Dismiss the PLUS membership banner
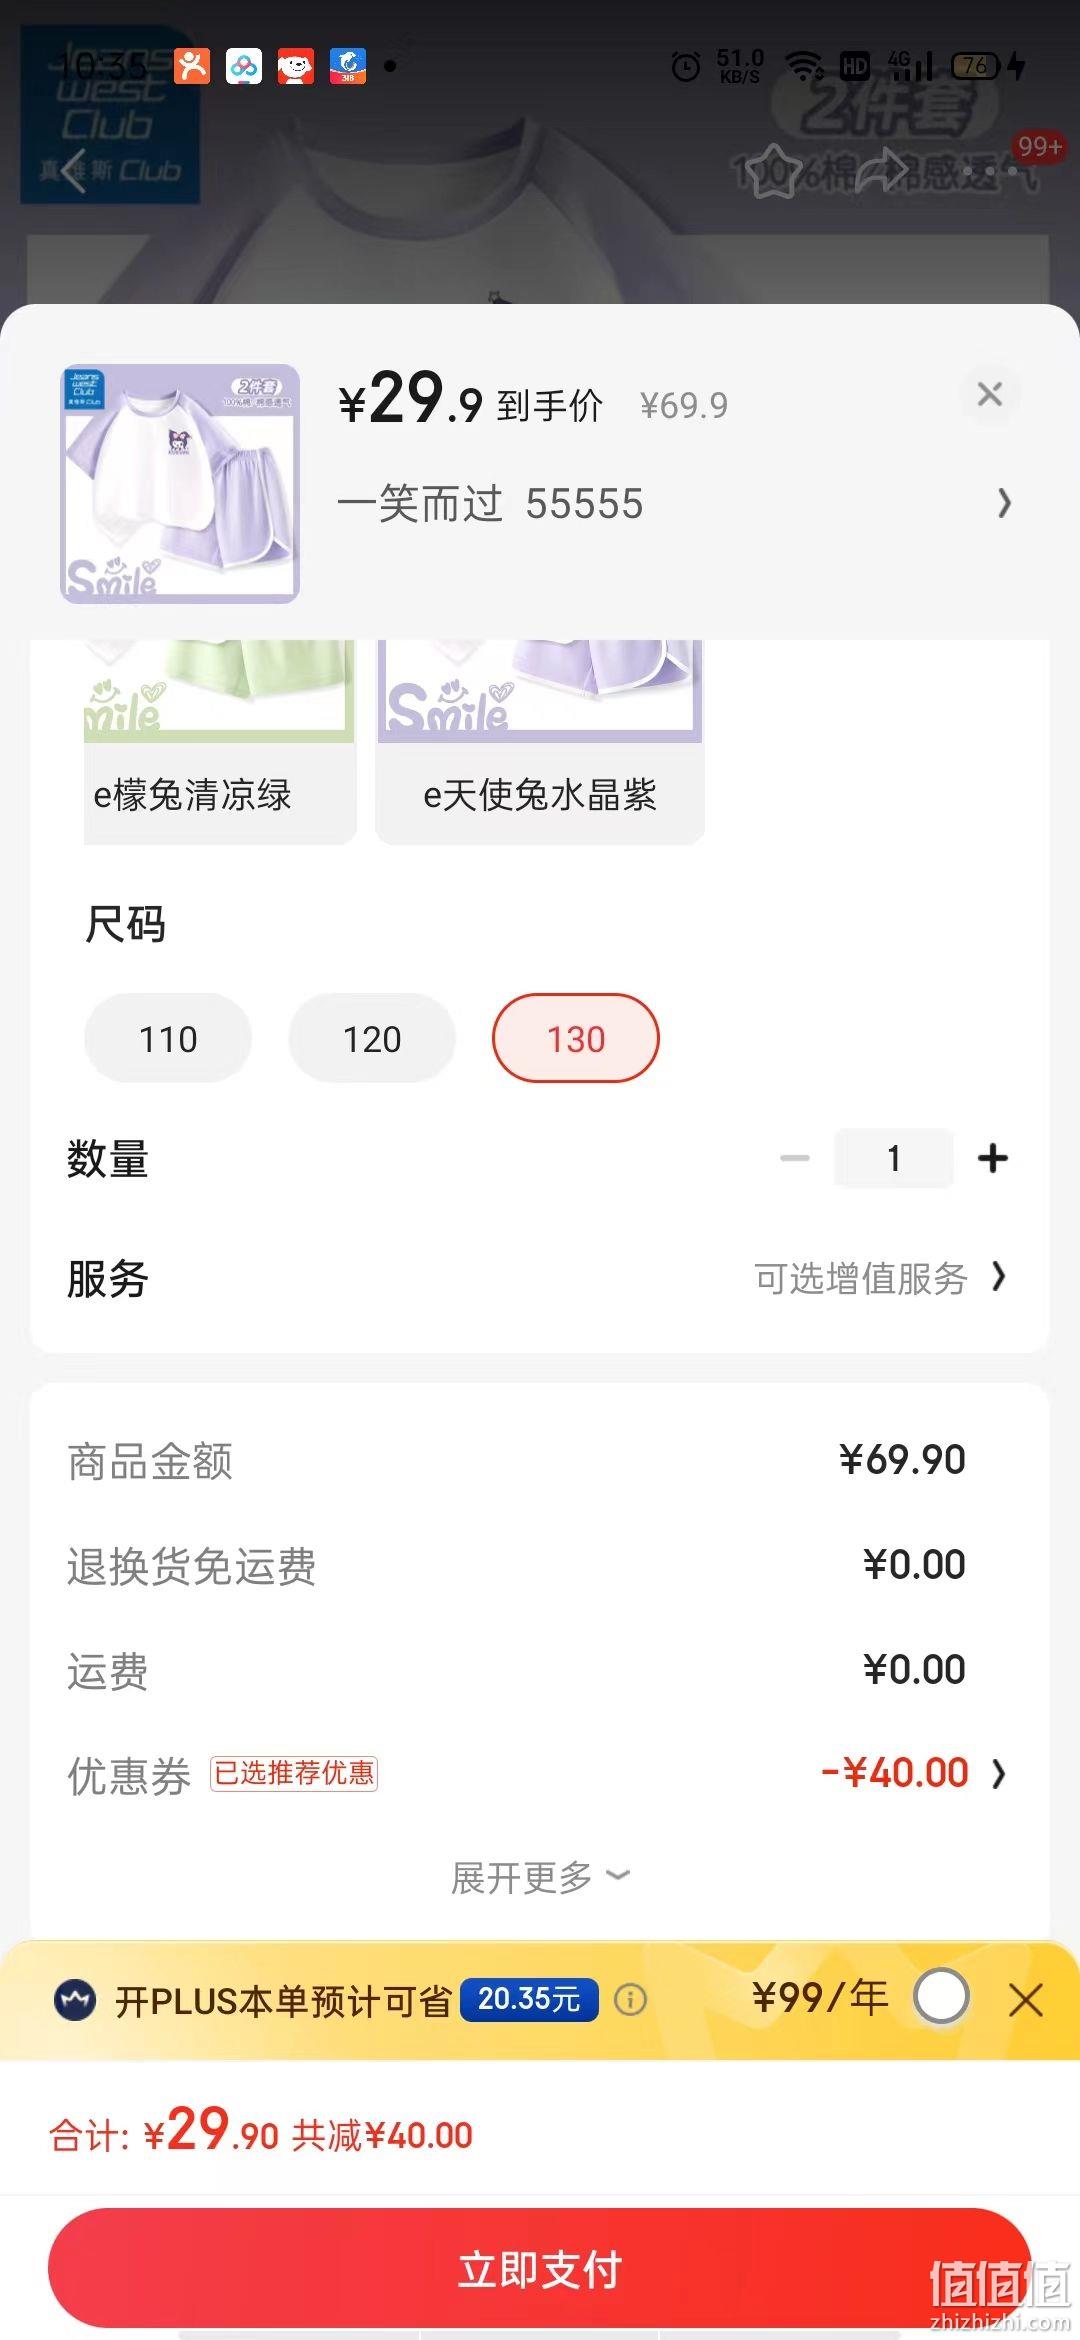The image size is (1080, 2340). (1026, 2000)
